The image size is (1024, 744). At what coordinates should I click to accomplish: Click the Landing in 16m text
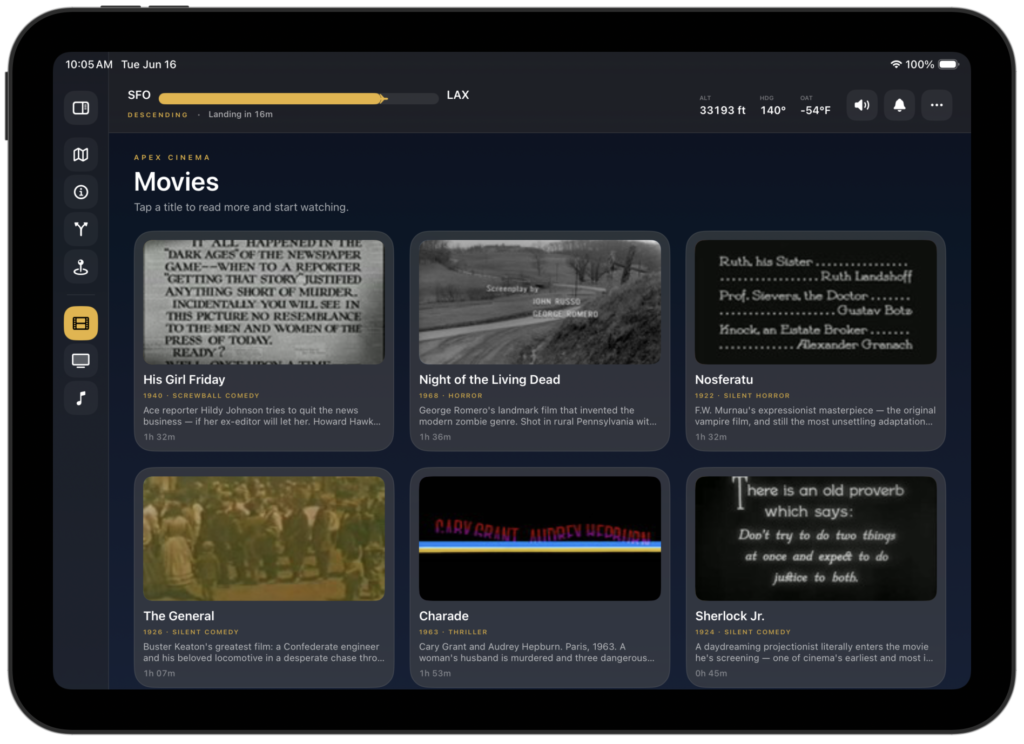[x=240, y=114]
